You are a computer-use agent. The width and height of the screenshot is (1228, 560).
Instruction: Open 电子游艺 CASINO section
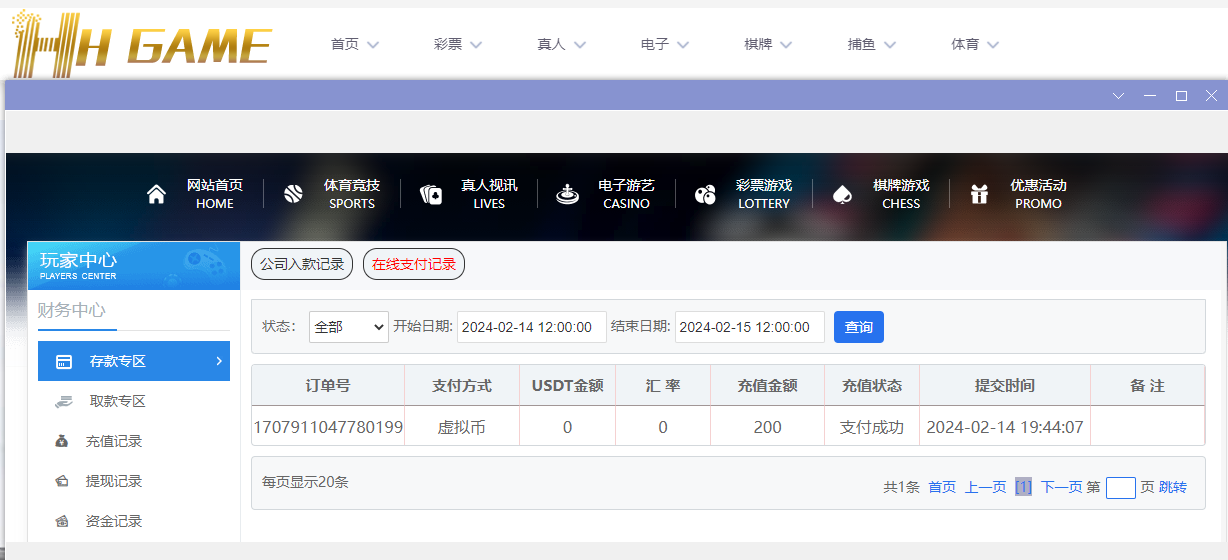pyautogui.click(x=626, y=194)
